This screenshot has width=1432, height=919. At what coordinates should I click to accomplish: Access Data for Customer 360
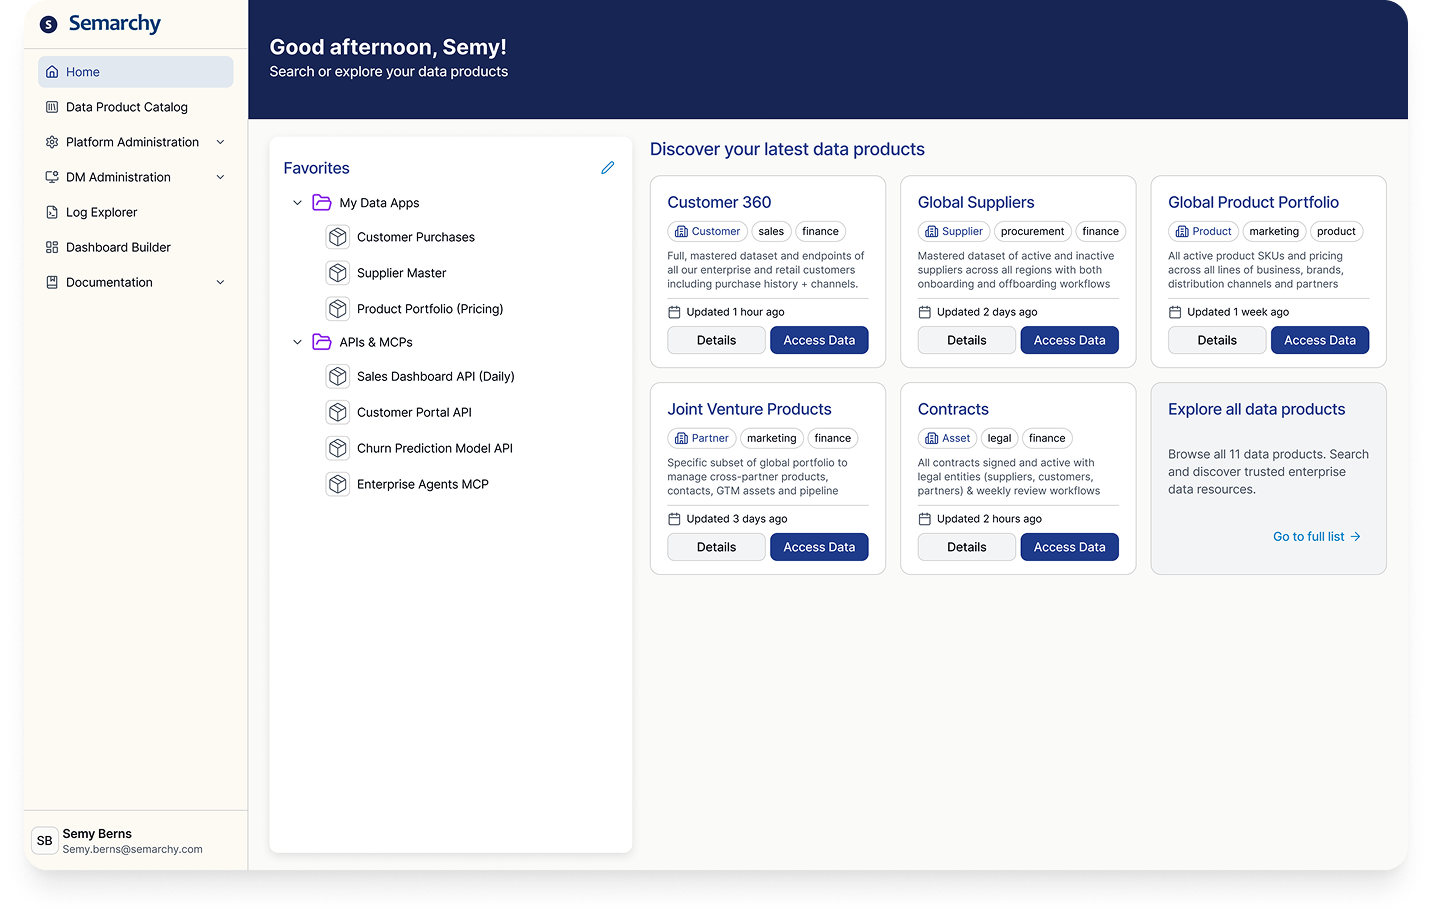click(819, 340)
